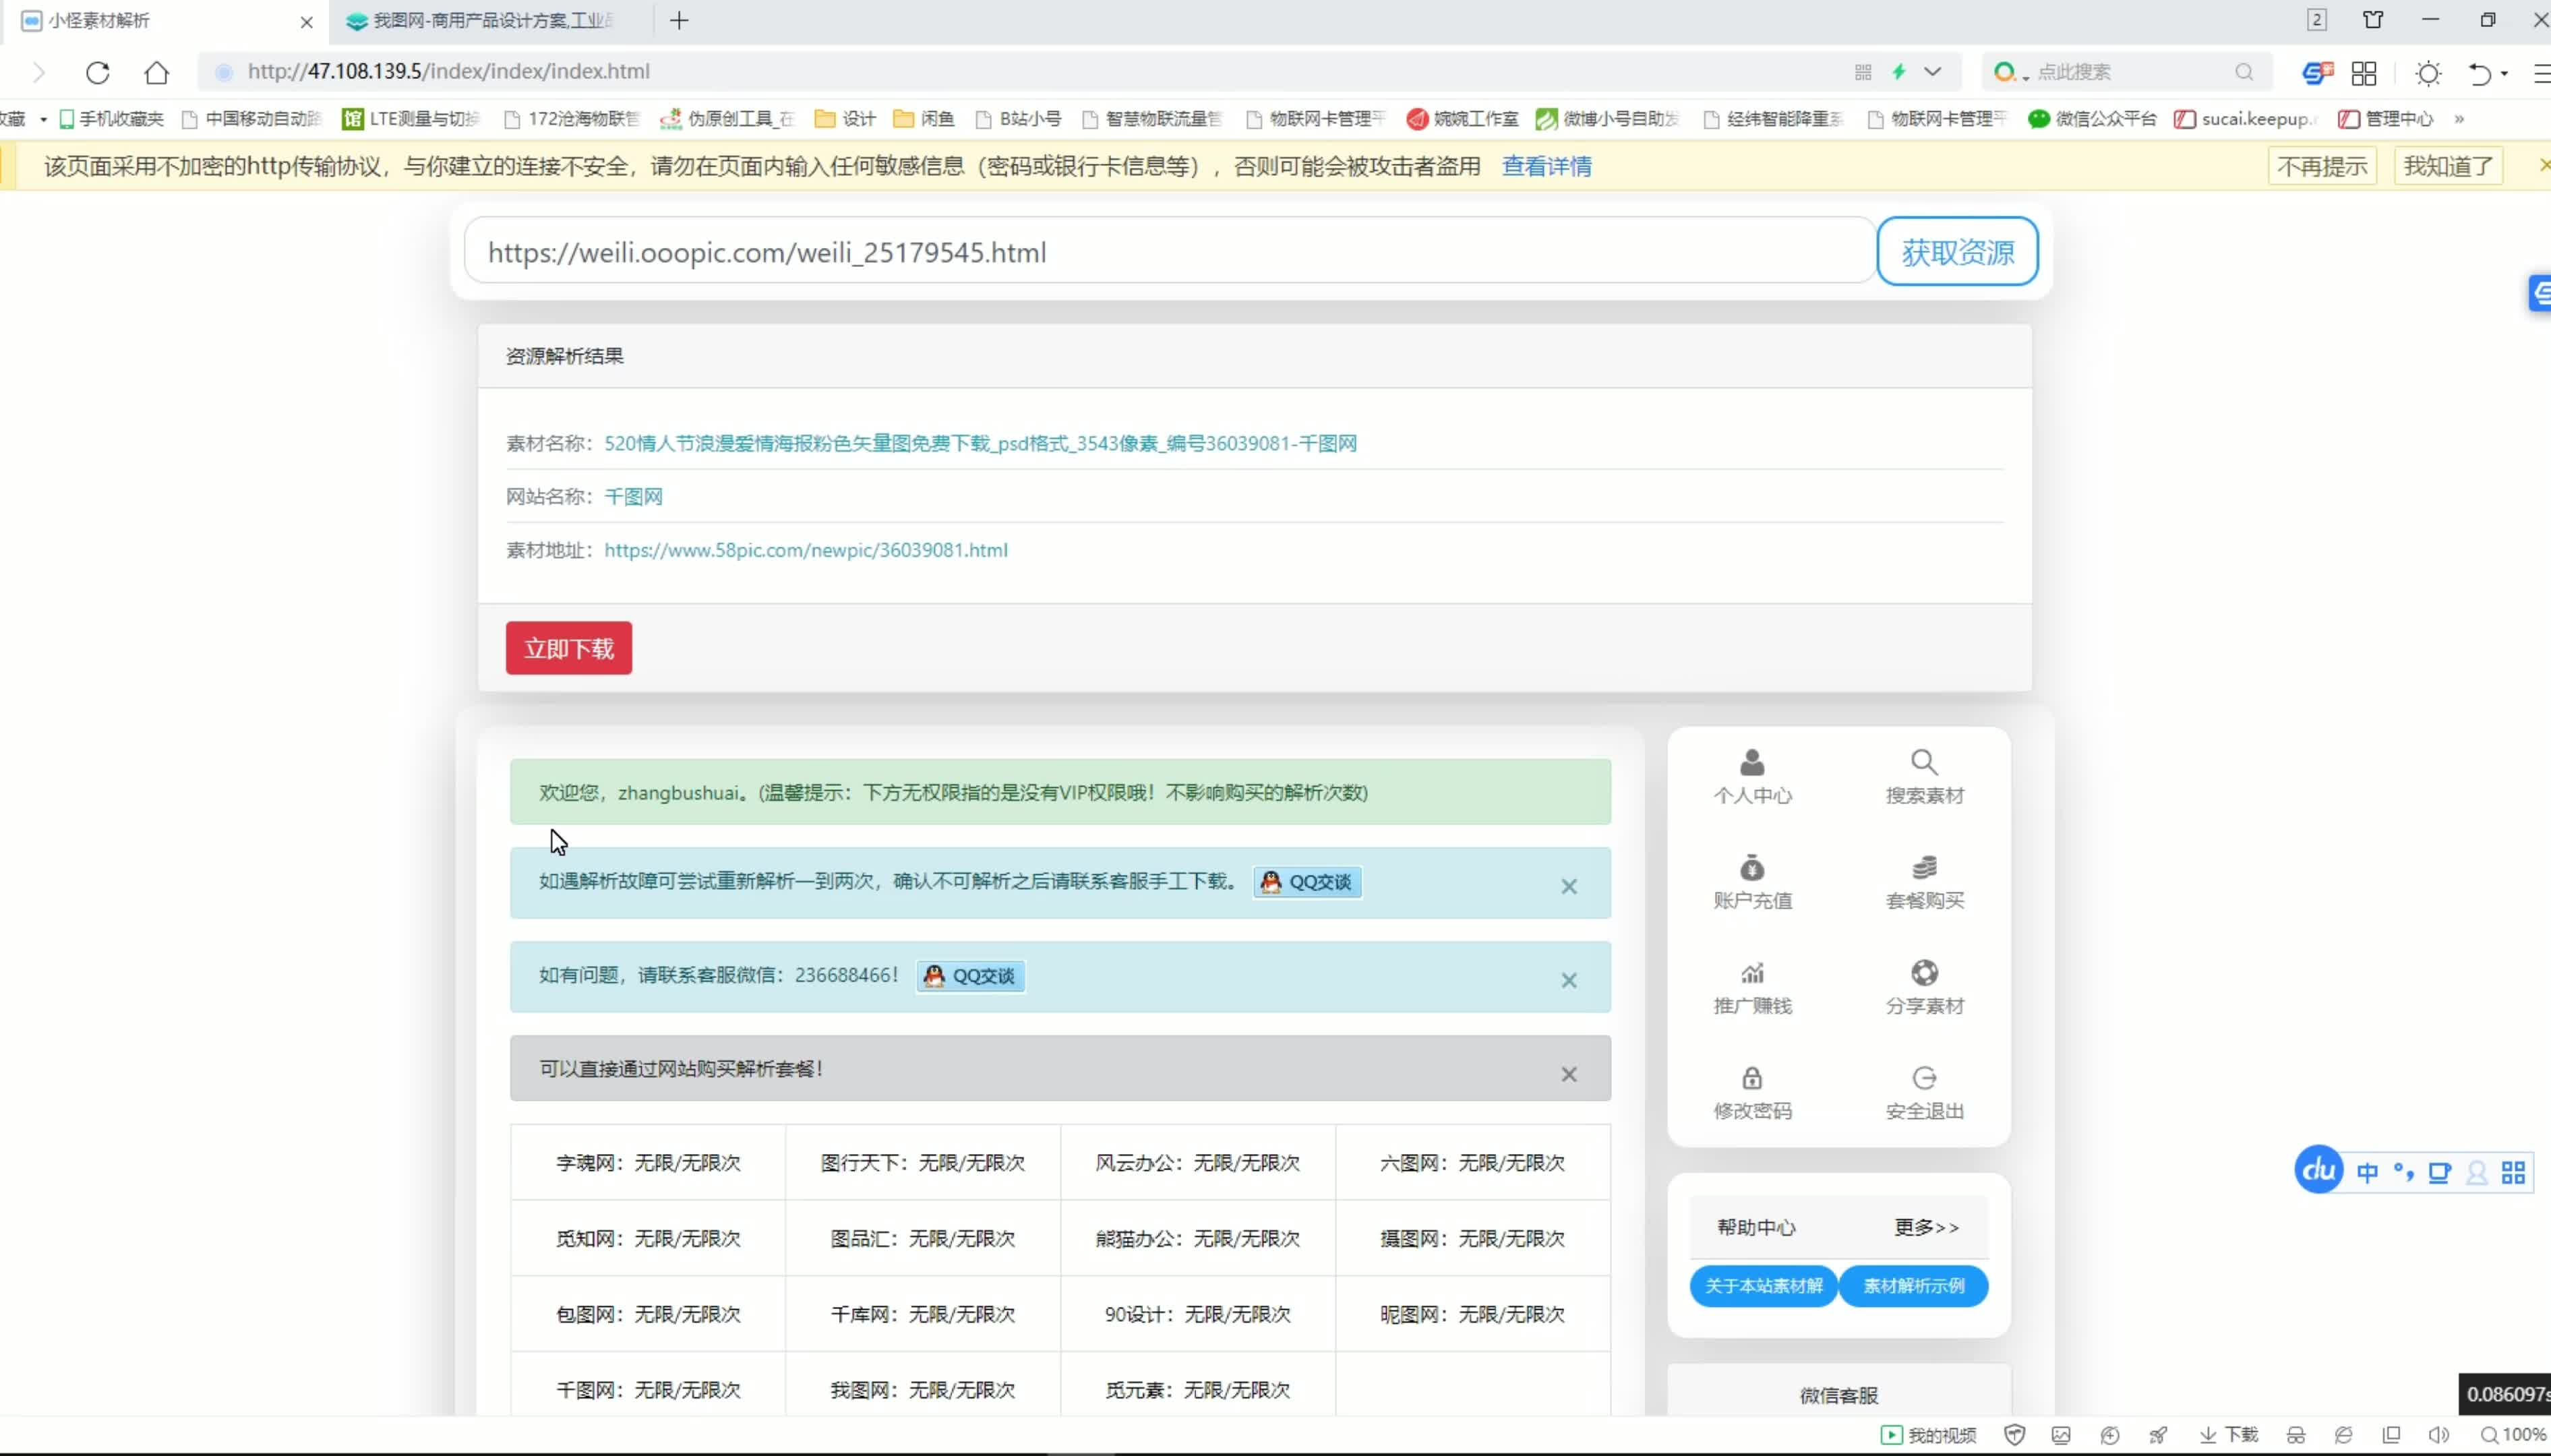Reload page with browser refresh icon
Image resolution: width=2551 pixels, height=1456 pixels.
[97, 72]
